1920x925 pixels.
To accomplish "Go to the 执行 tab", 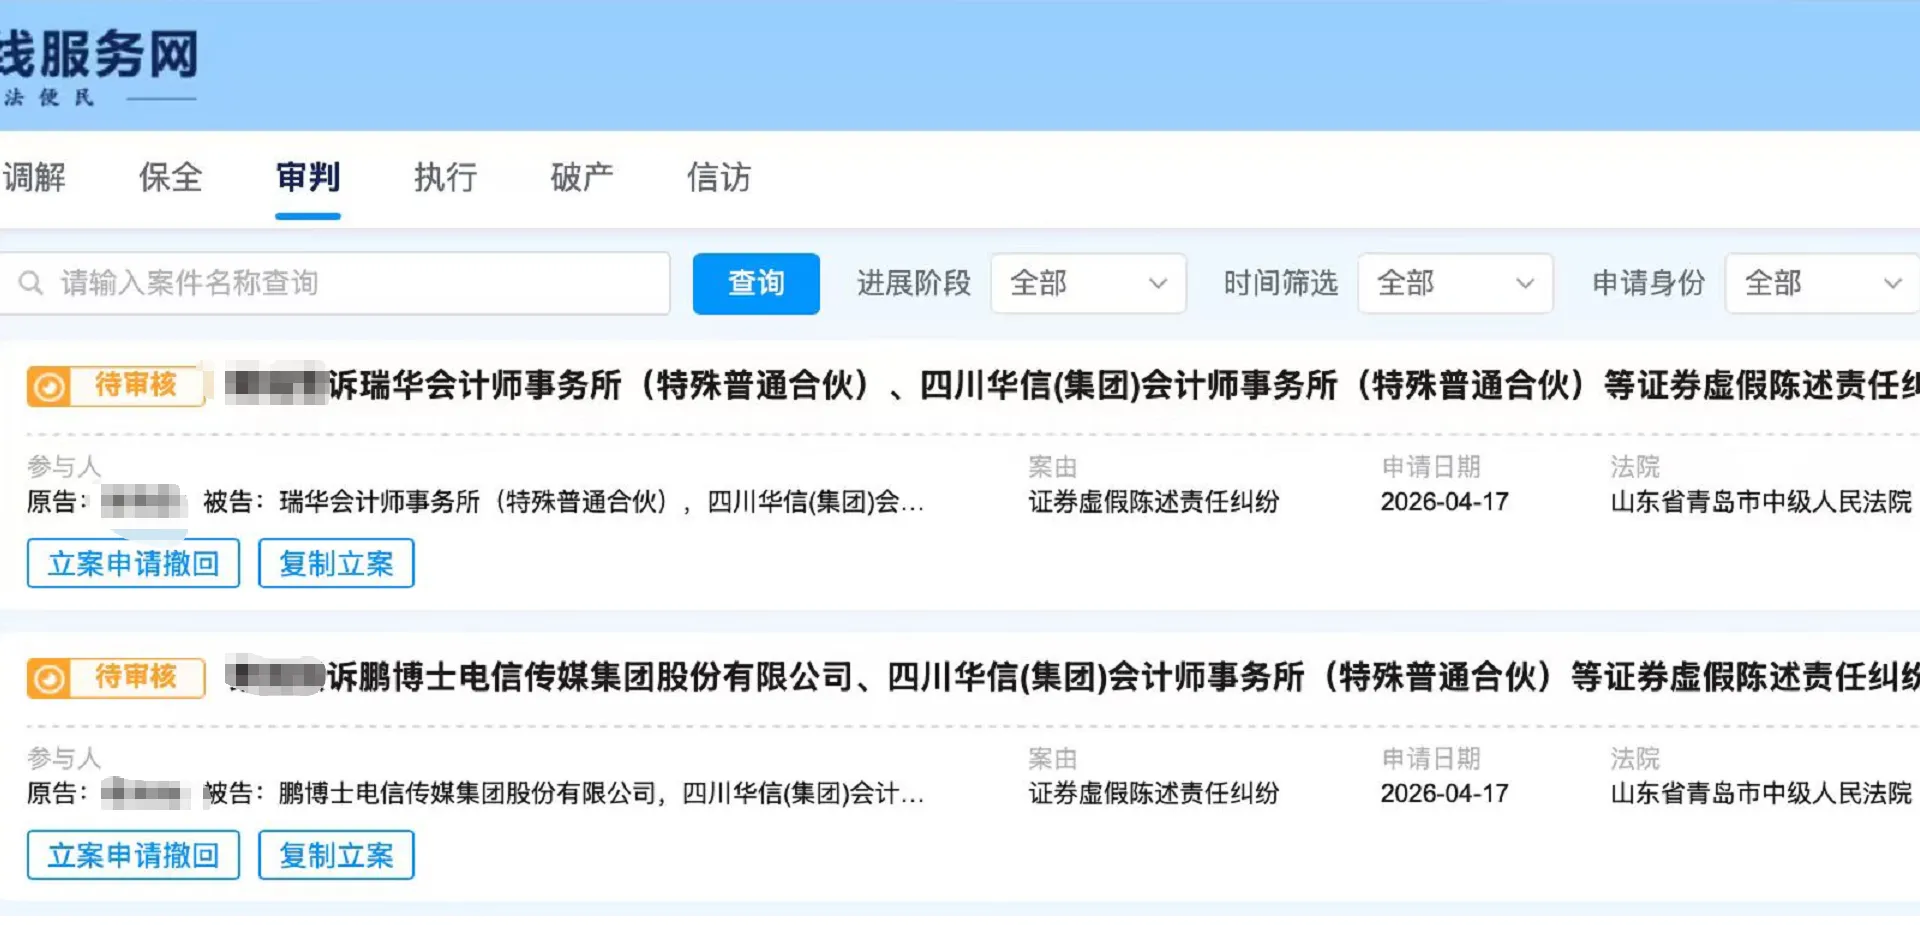I will tap(445, 178).
